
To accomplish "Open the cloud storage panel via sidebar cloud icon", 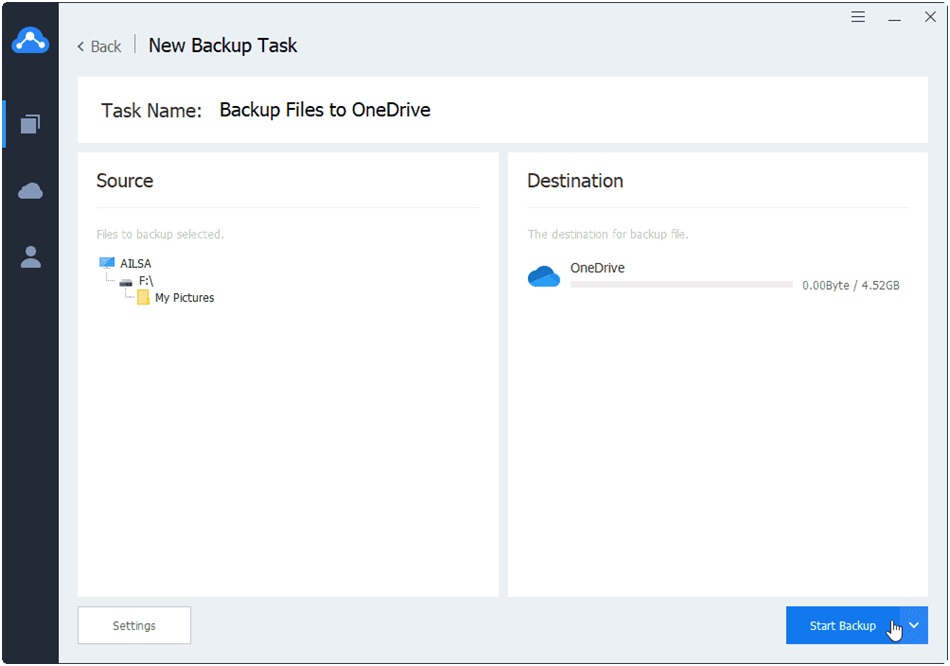I will pos(30,190).
